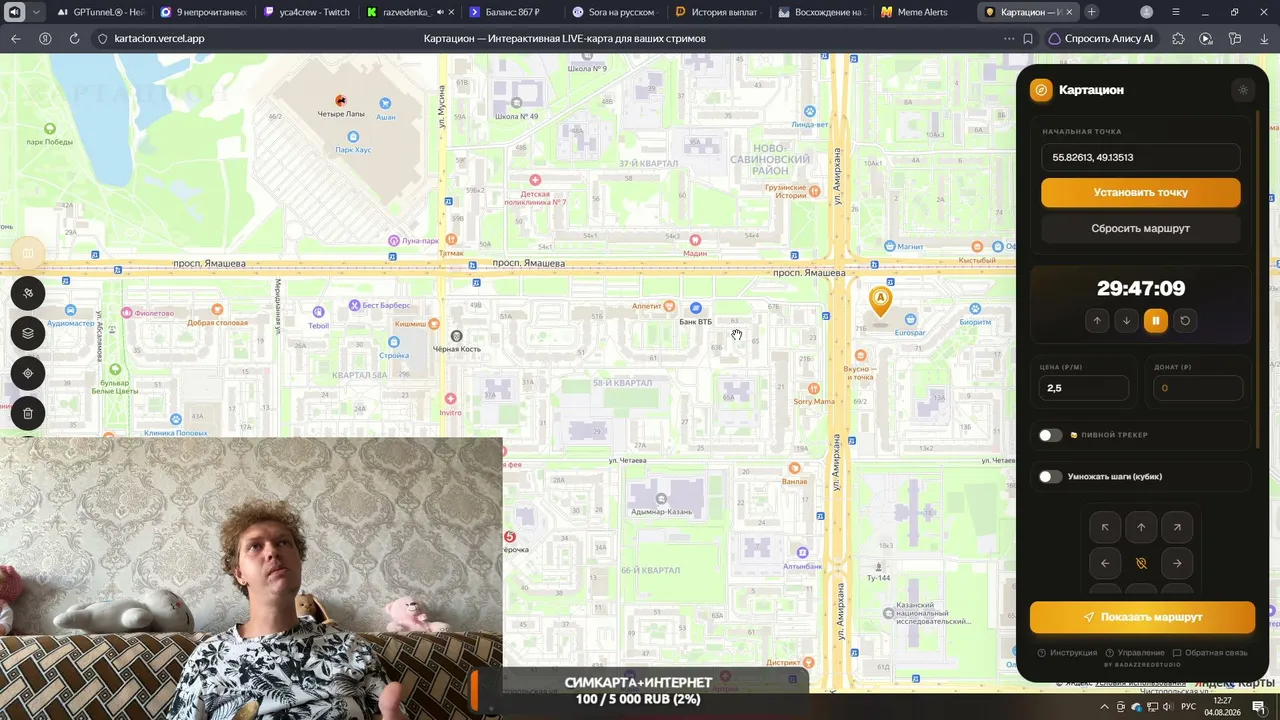1280x720 pixels.
Task: Open the Инструкция link
Action: coord(1068,653)
